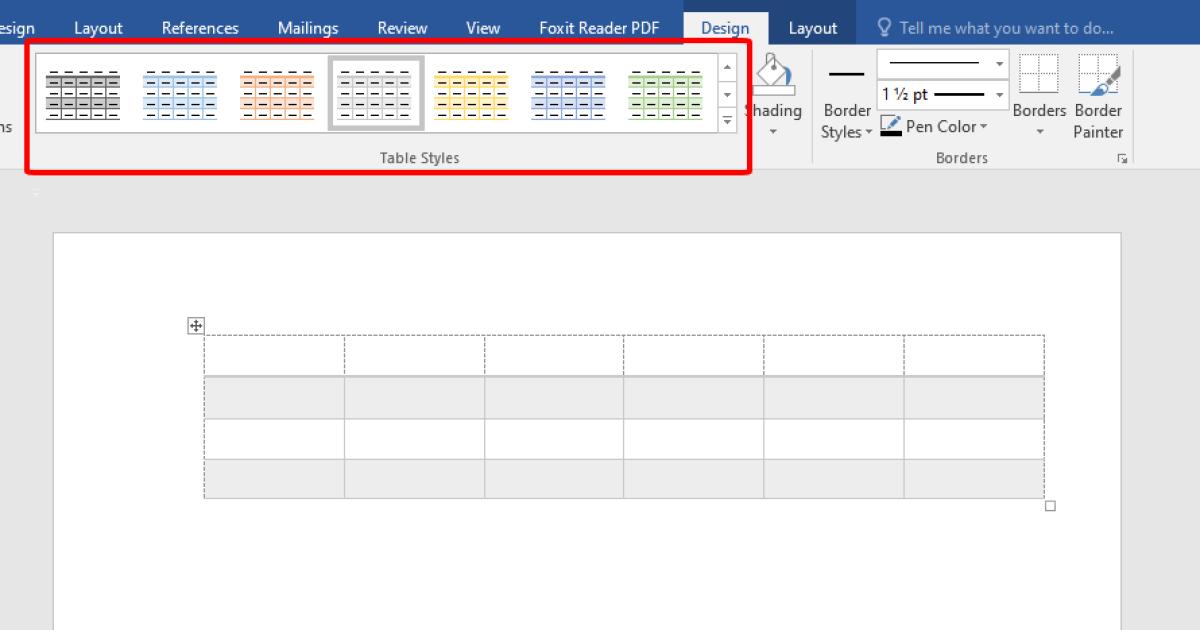Open the Borders dialog launcher
The height and width of the screenshot is (630, 1200).
(x=1123, y=158)
